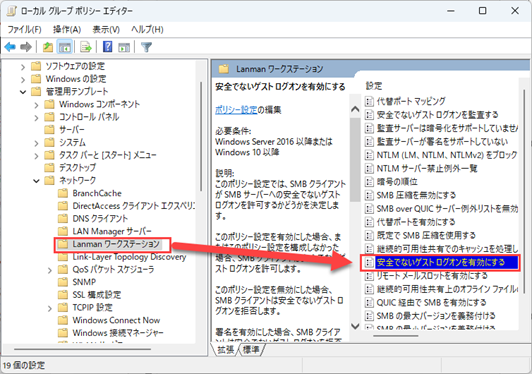
Task: Open the ファイル(F) menu
Action: point(24,30)
